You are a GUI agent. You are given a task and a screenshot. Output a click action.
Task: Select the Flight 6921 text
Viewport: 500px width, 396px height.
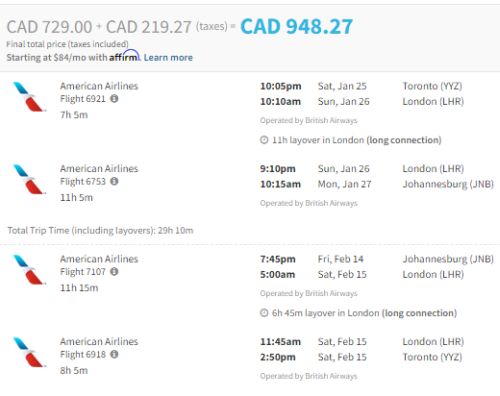point(83,99)
